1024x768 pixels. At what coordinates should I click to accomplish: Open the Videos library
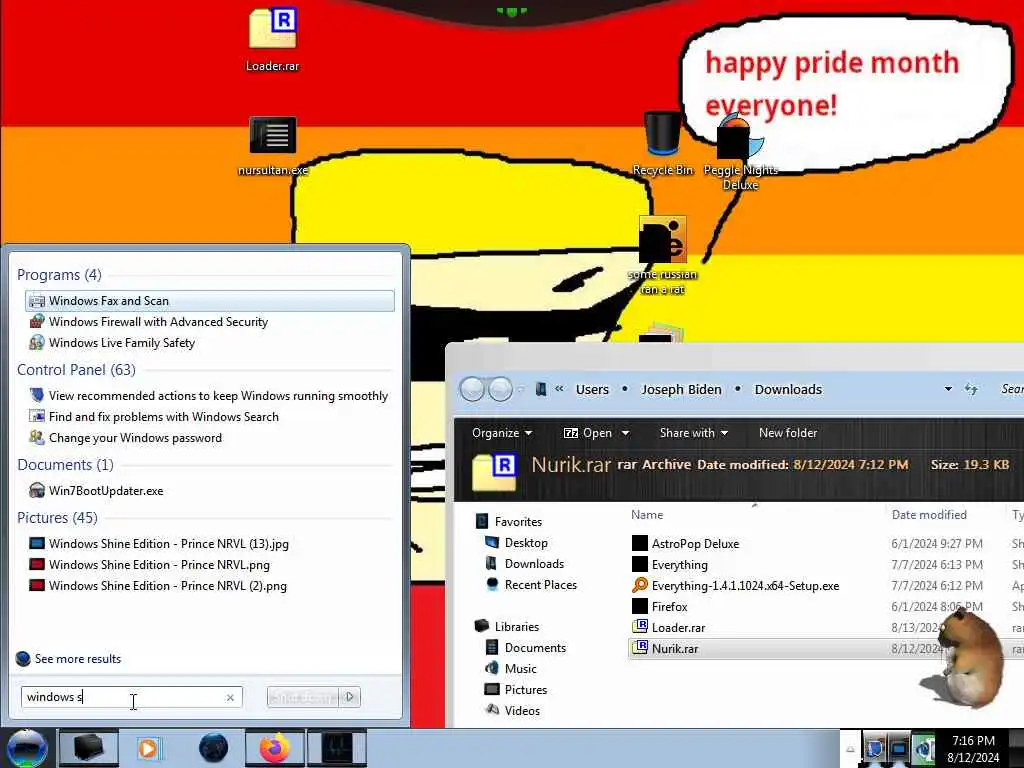513,710
